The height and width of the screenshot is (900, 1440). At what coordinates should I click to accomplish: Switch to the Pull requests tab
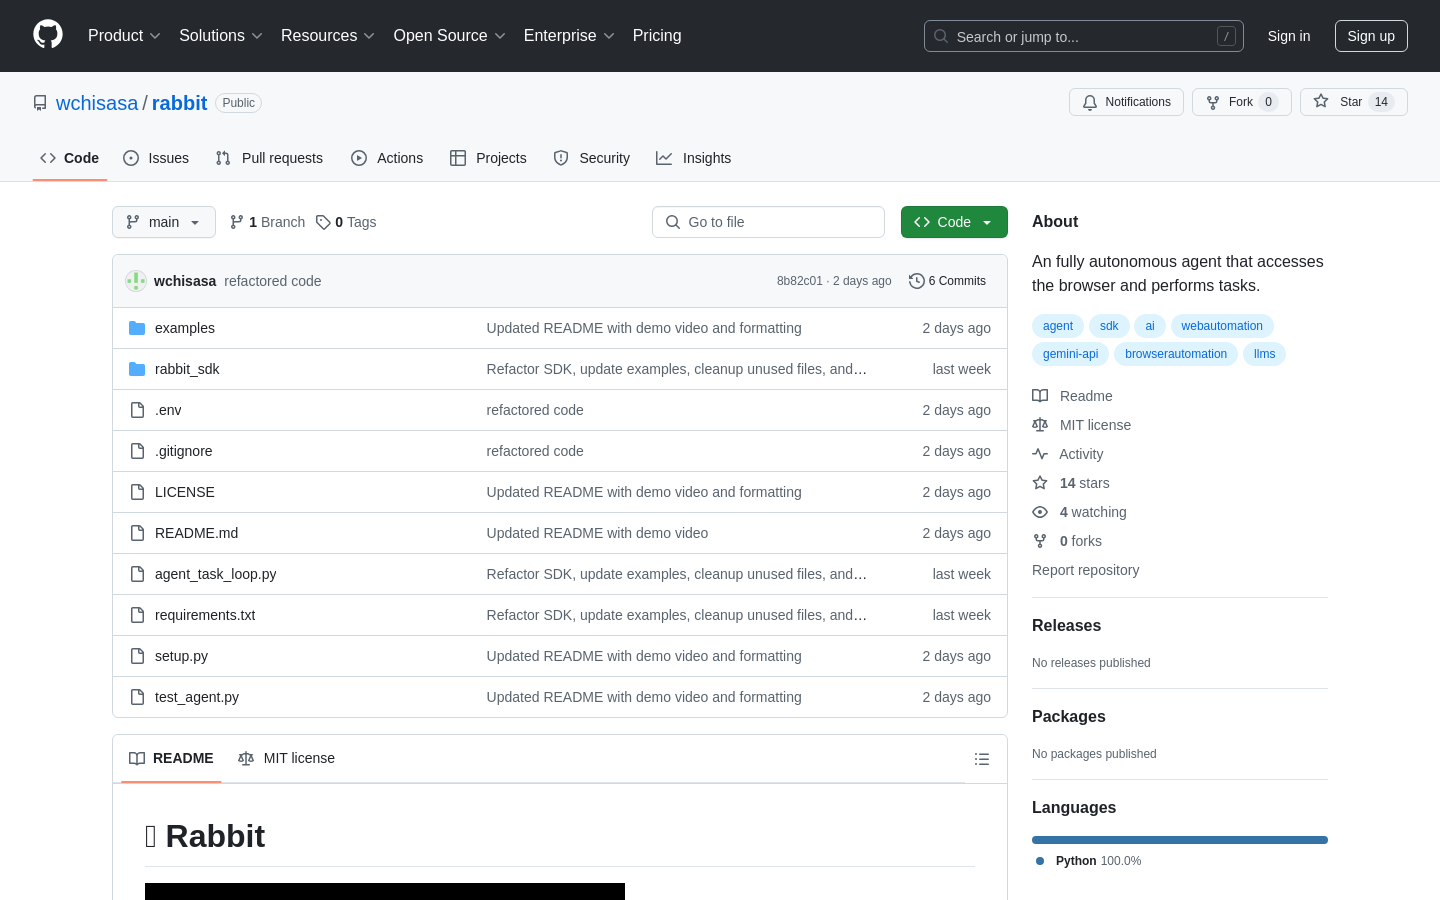point(269,158)
